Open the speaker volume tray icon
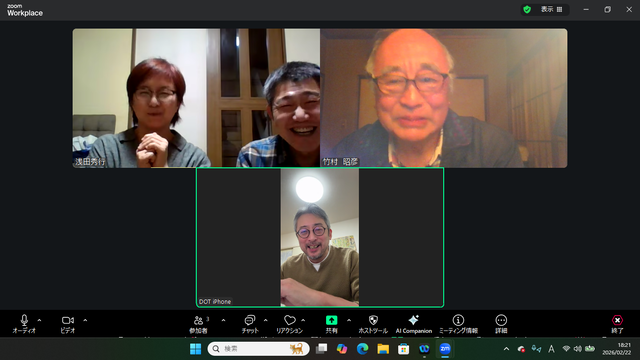Screen dimensions: 640x360 coord(578,349)
